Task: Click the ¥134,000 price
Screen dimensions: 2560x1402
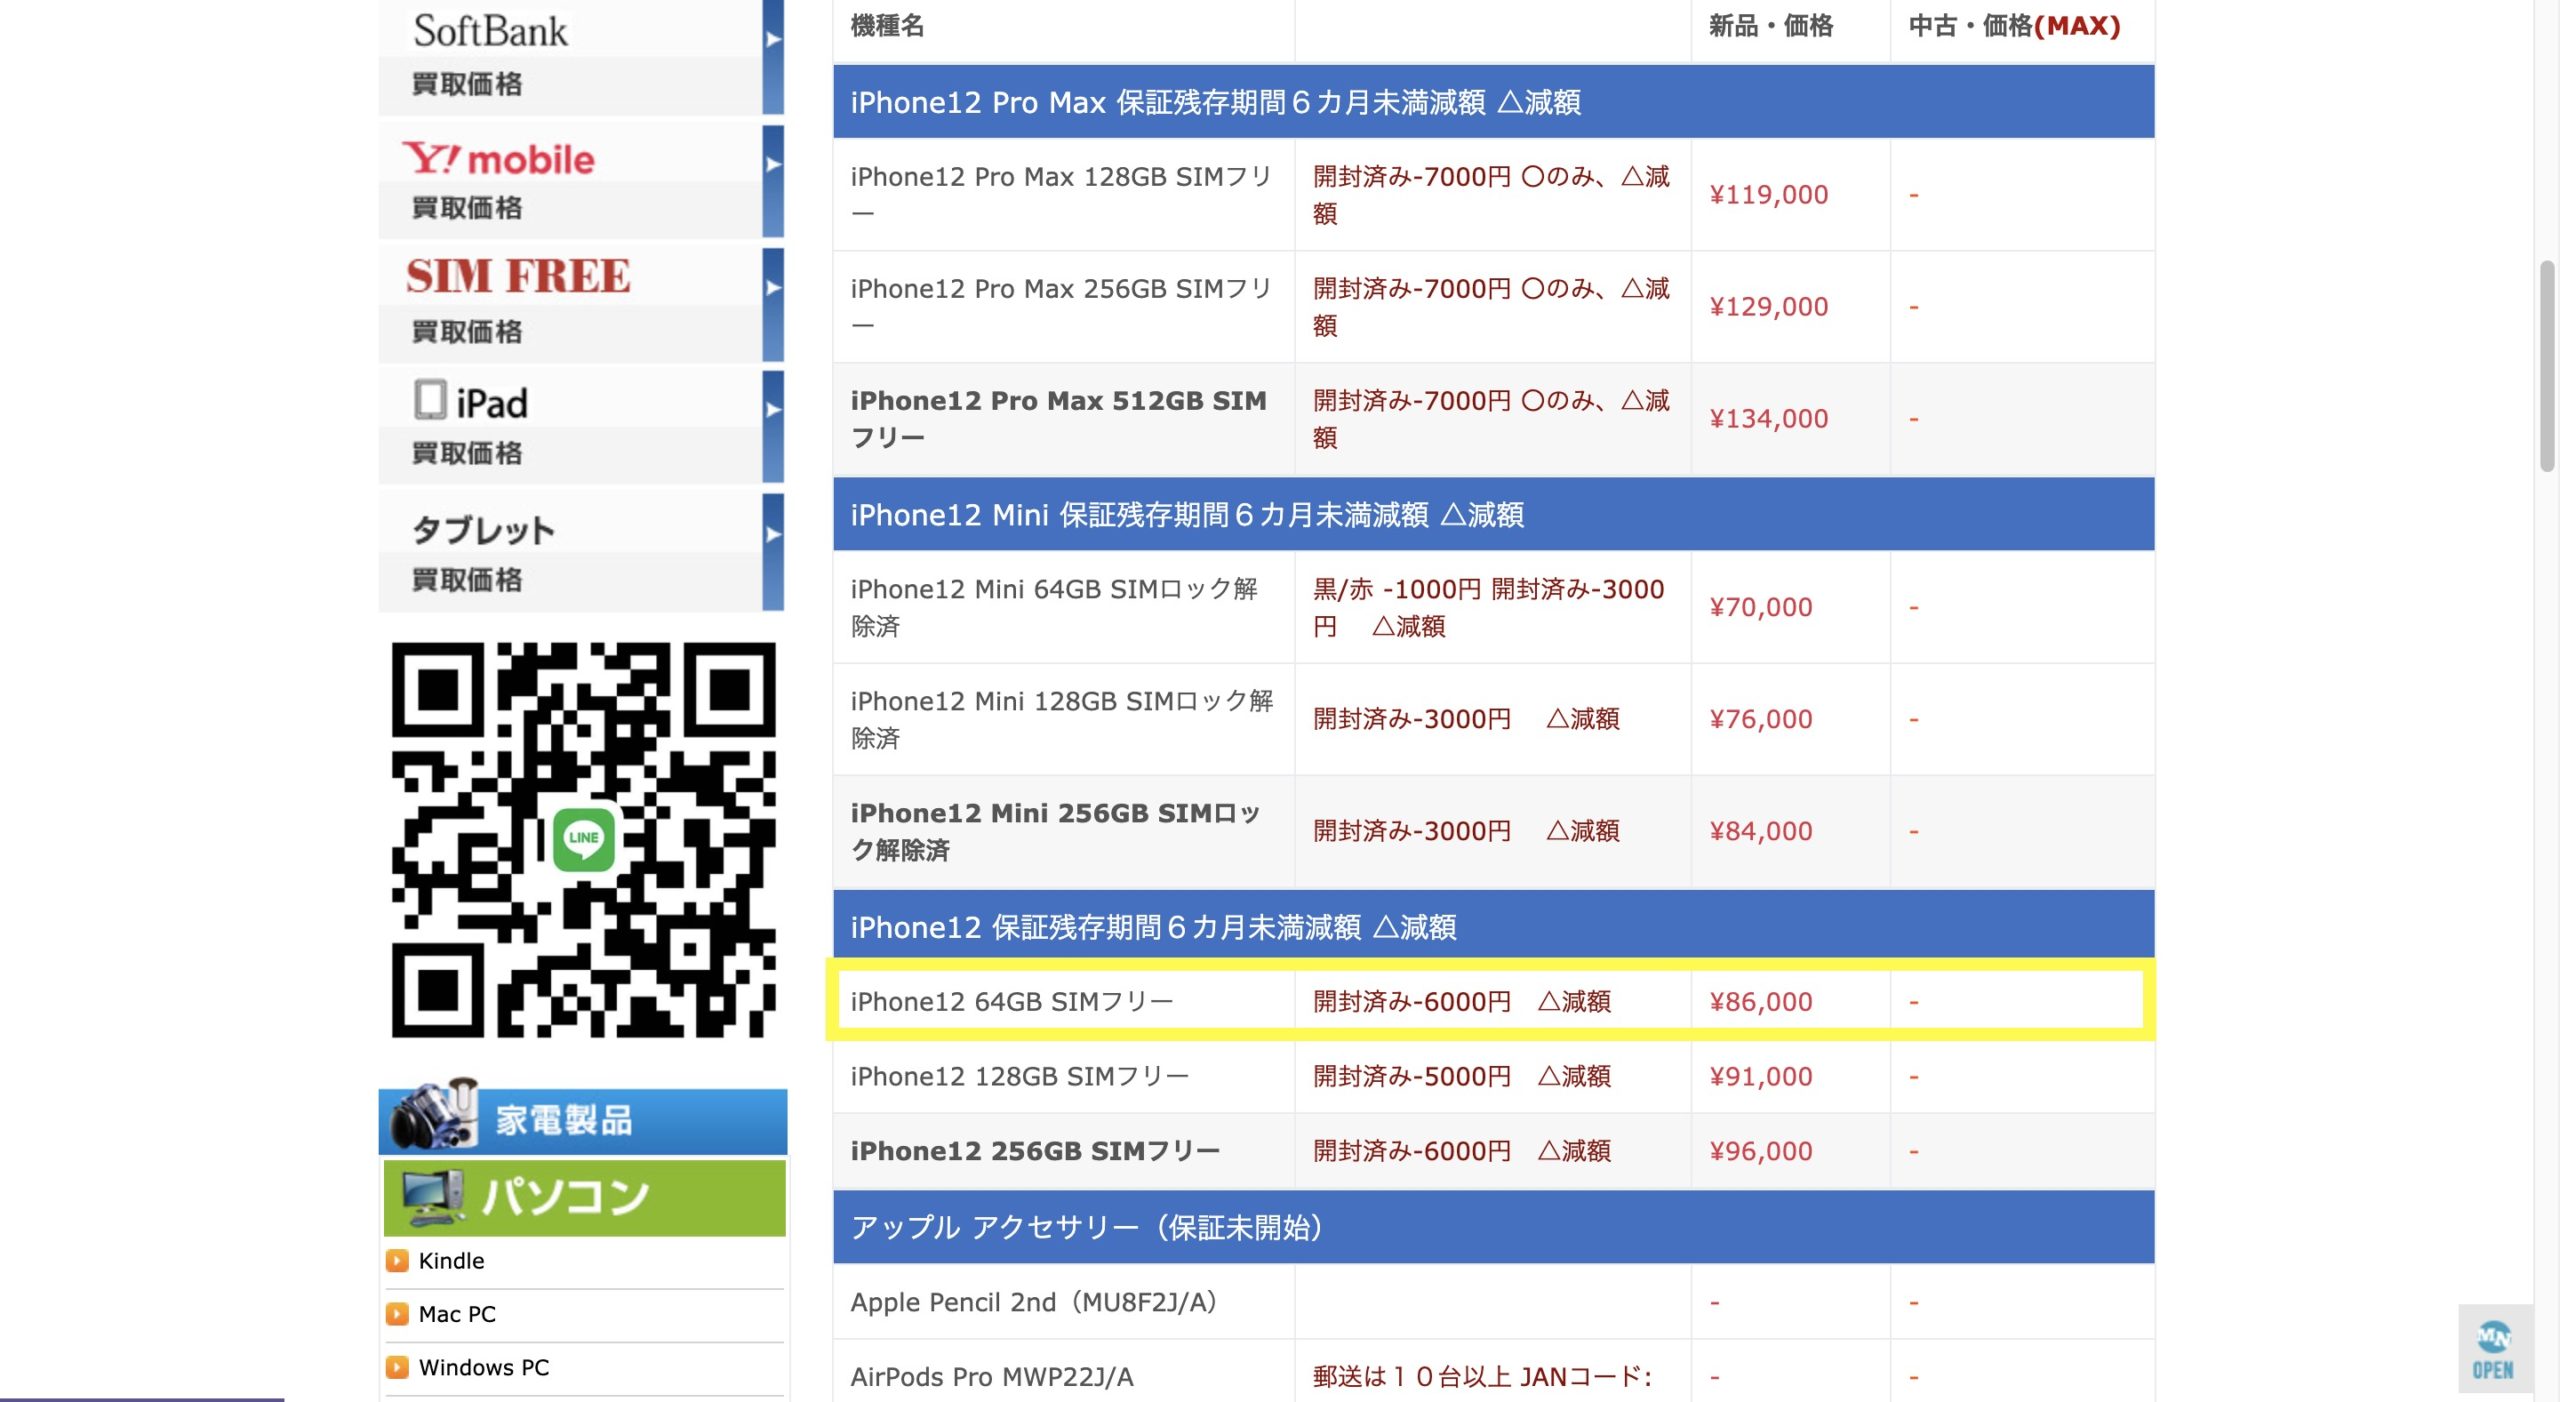Action: click(x=1768, y=419)
